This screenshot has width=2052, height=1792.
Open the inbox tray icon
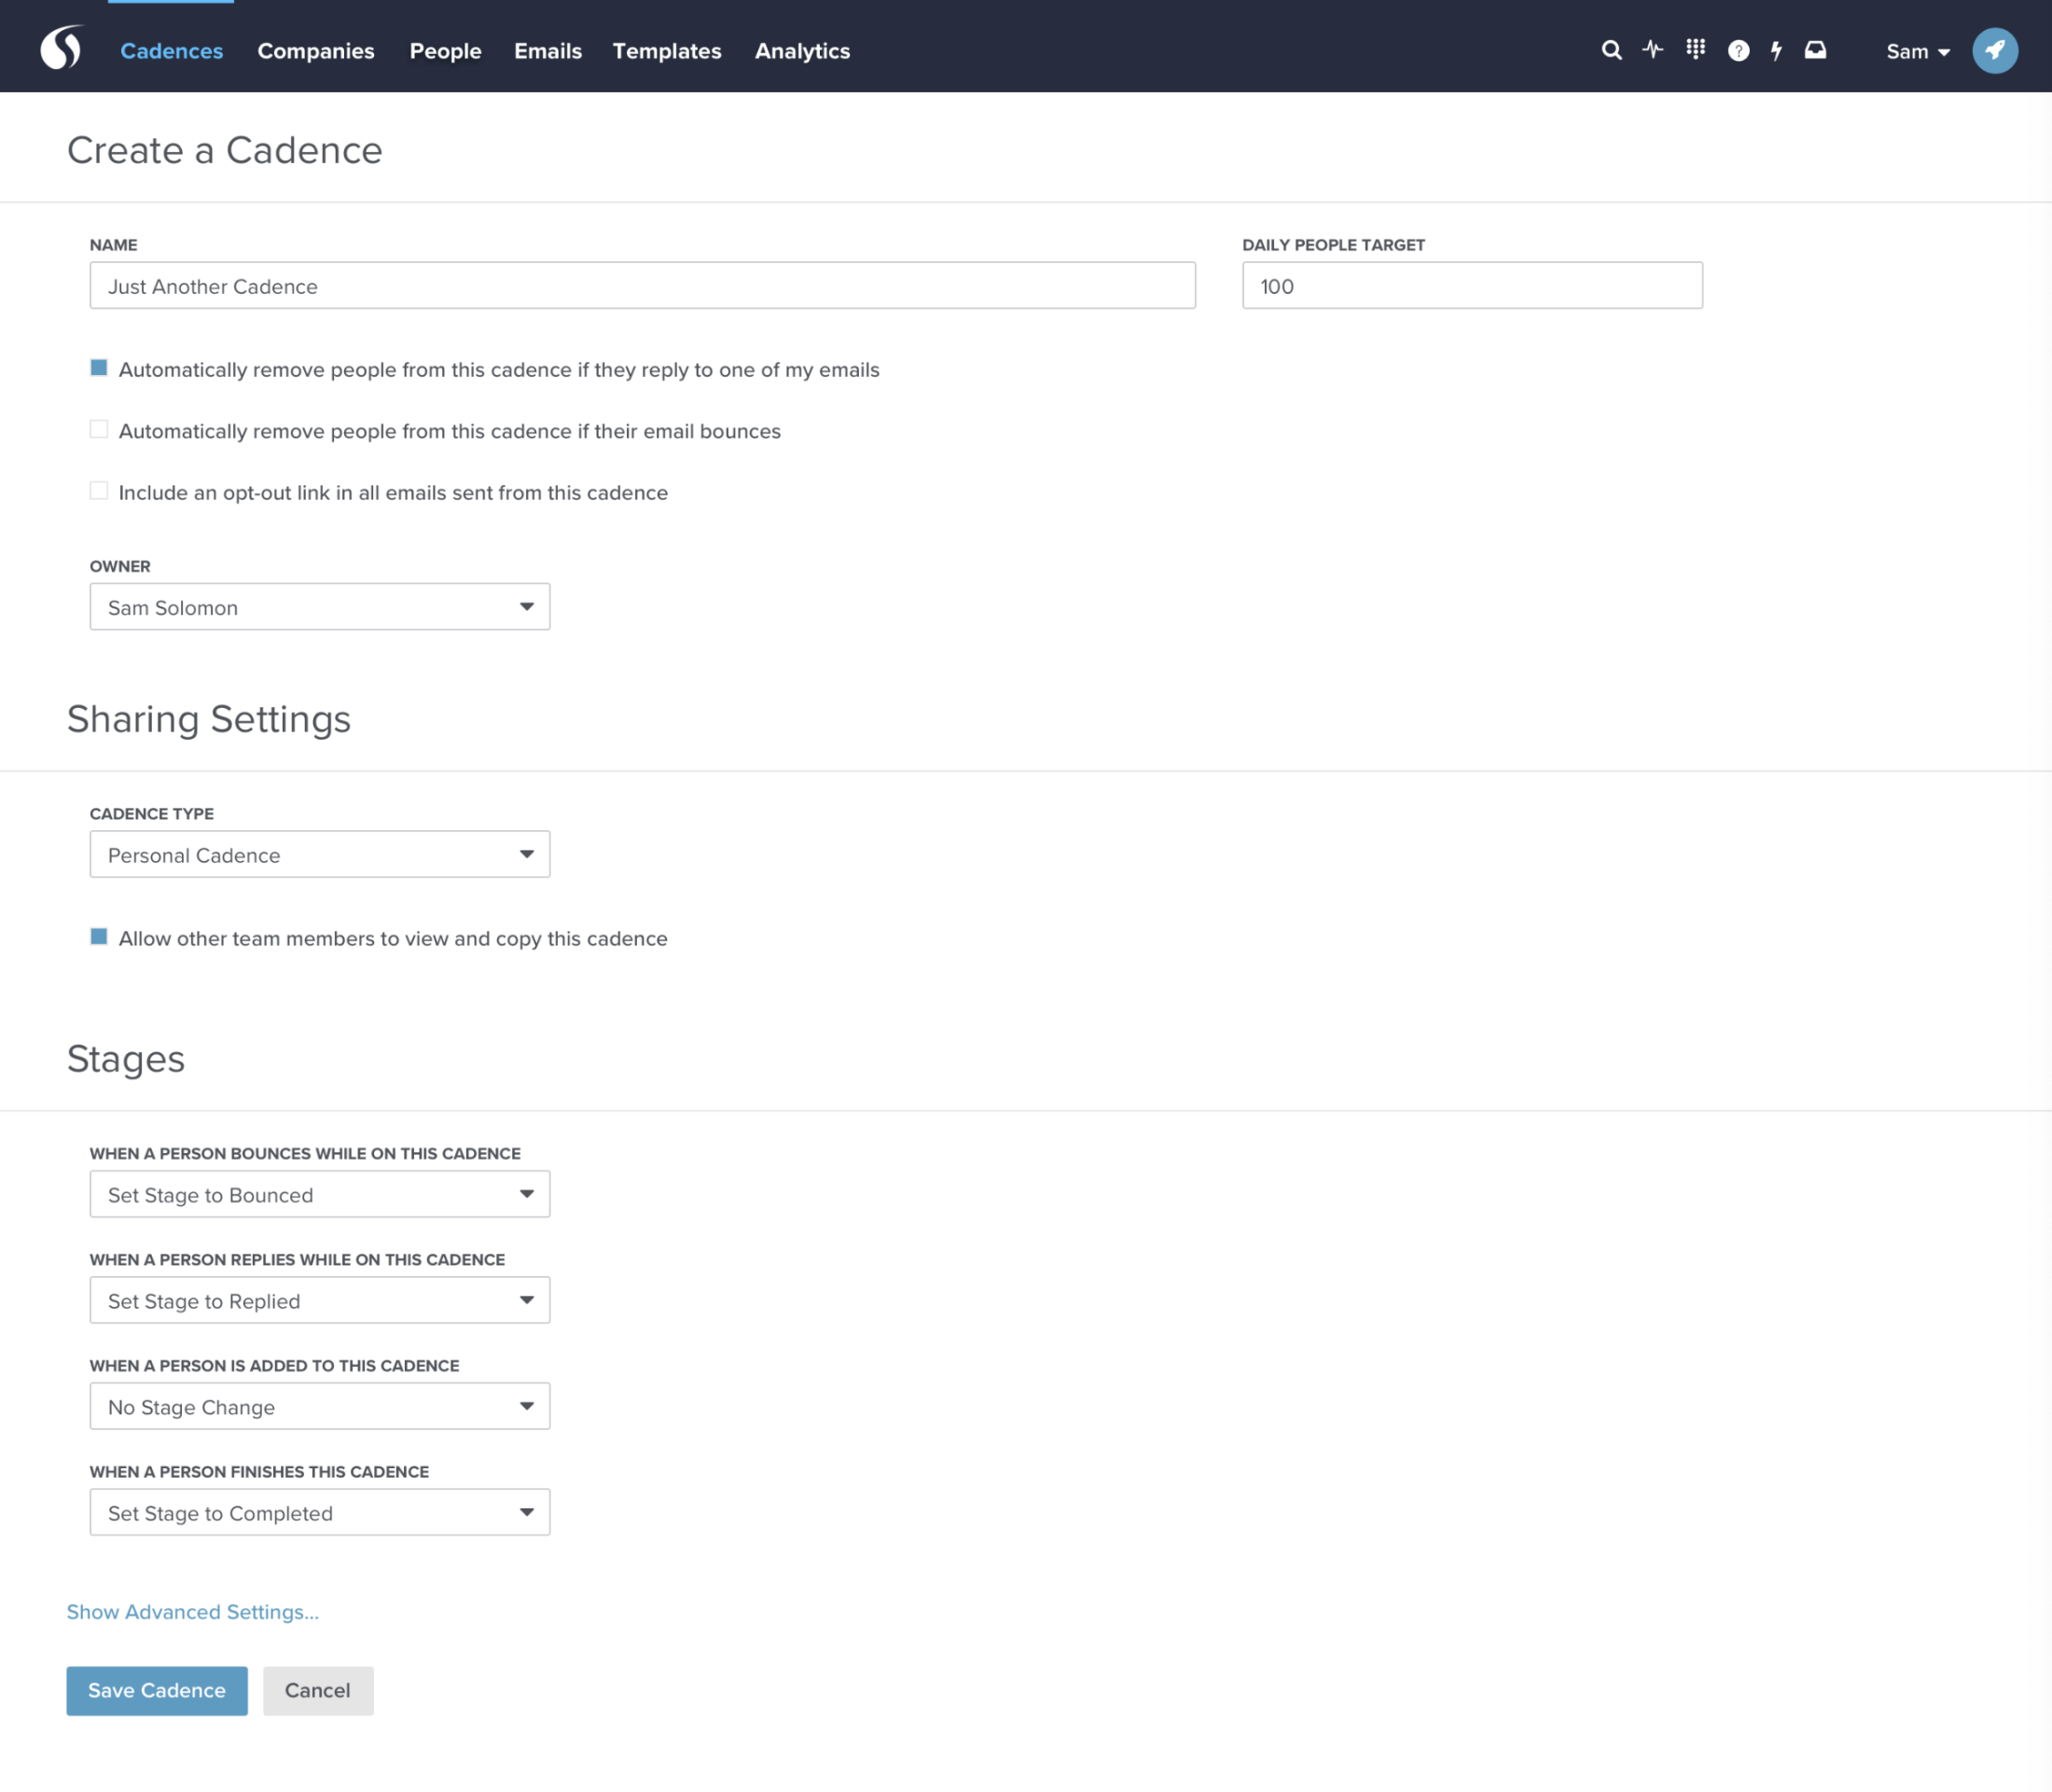click(1815, 50)
